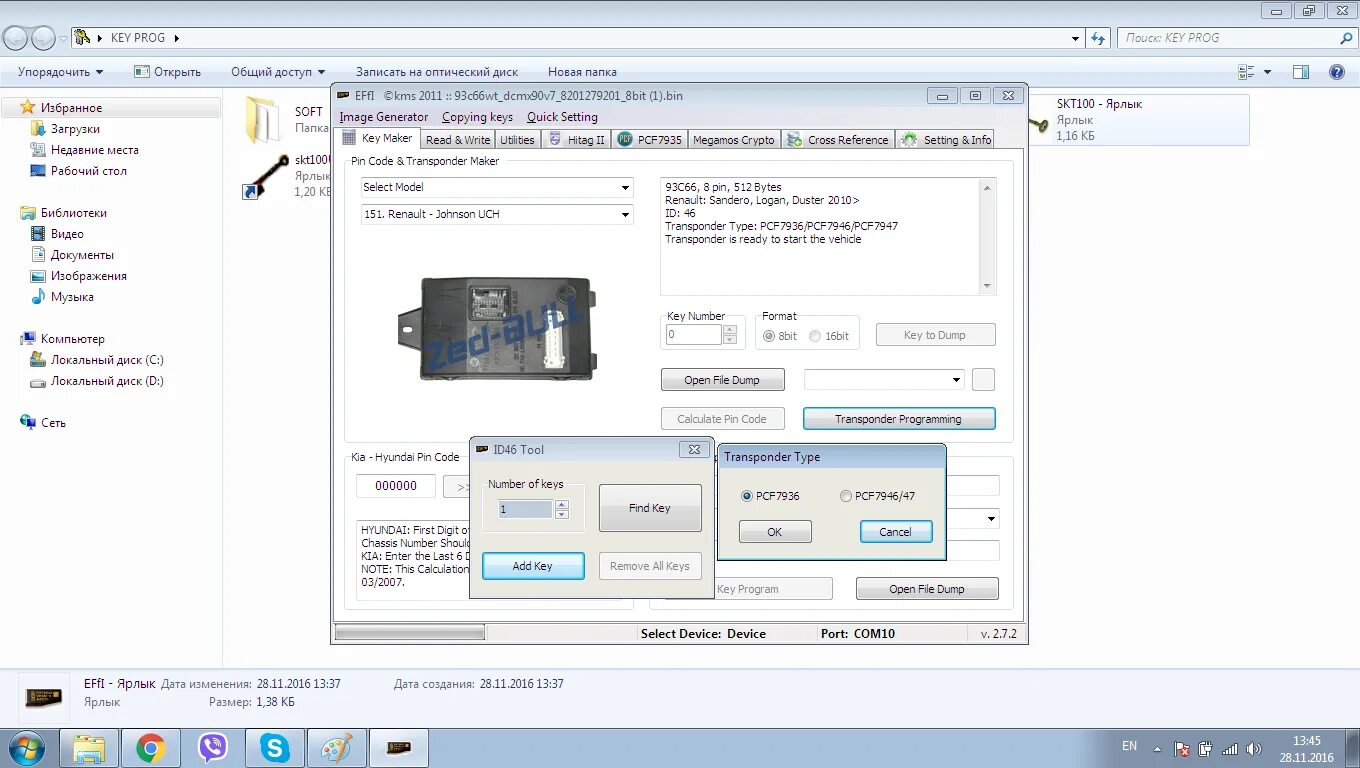
Task: Click Add Key in ID46 Tool
Action: pyautogui.click(x=533, y=566)
